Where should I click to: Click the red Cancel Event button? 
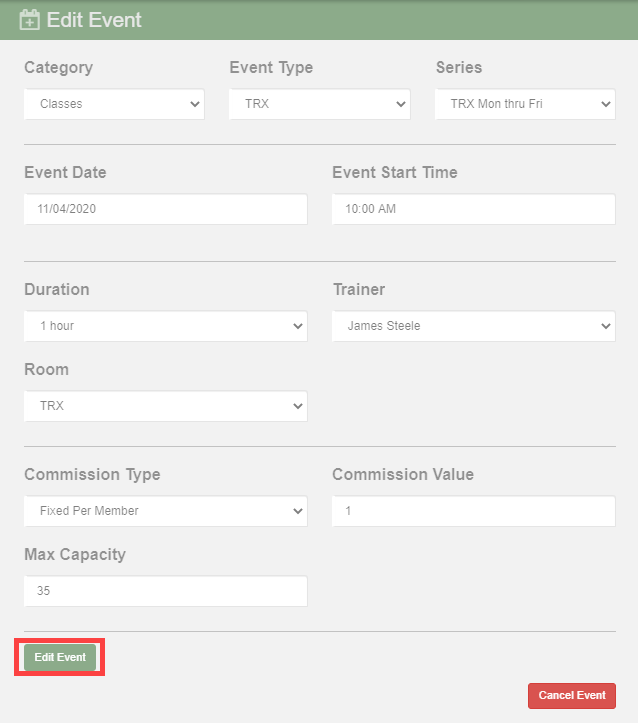tap(572, 696)
